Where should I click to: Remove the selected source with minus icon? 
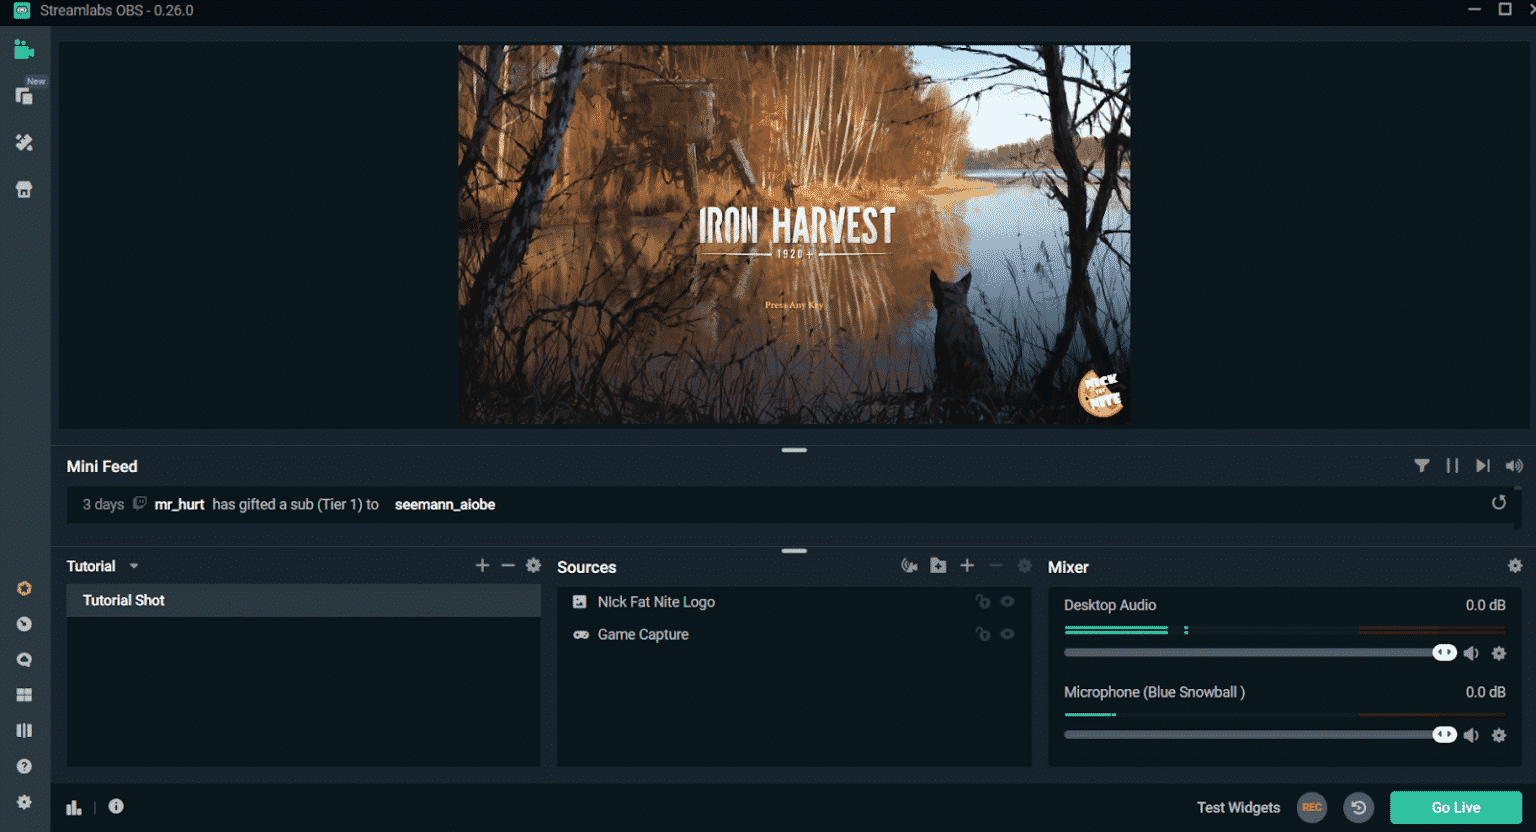point(996,566)
